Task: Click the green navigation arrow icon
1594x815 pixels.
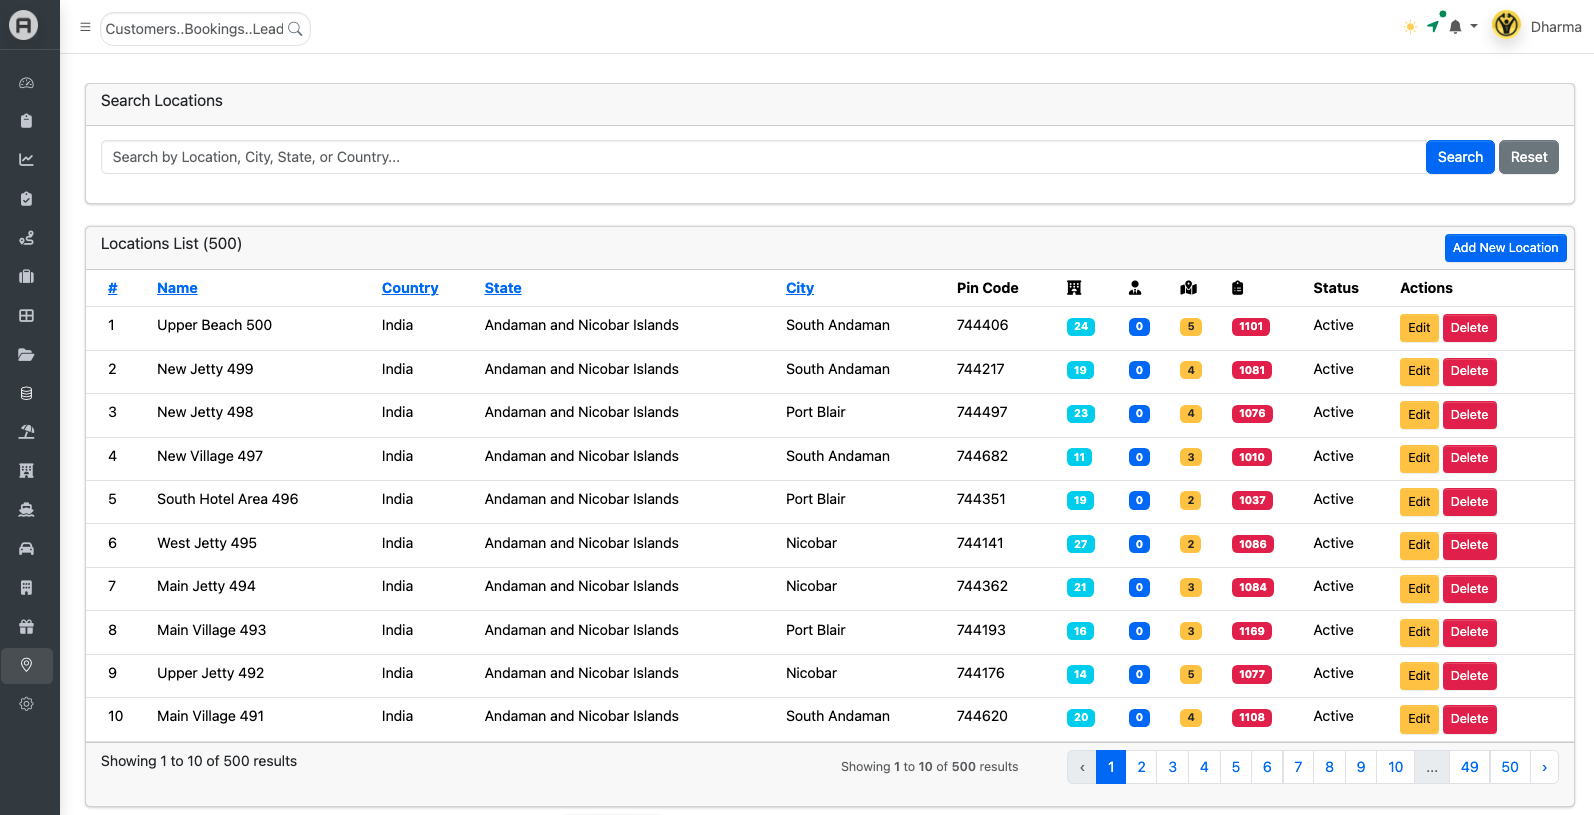Action: (x=1434, y=25)
